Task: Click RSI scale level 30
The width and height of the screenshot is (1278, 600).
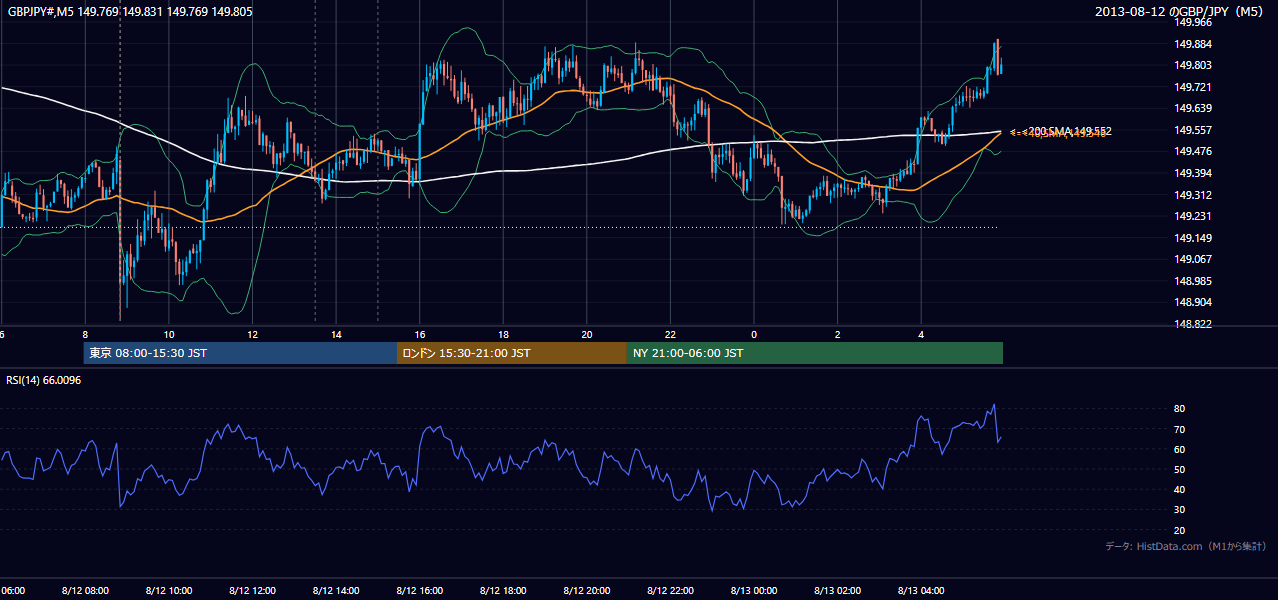Action: (1179, 510)
